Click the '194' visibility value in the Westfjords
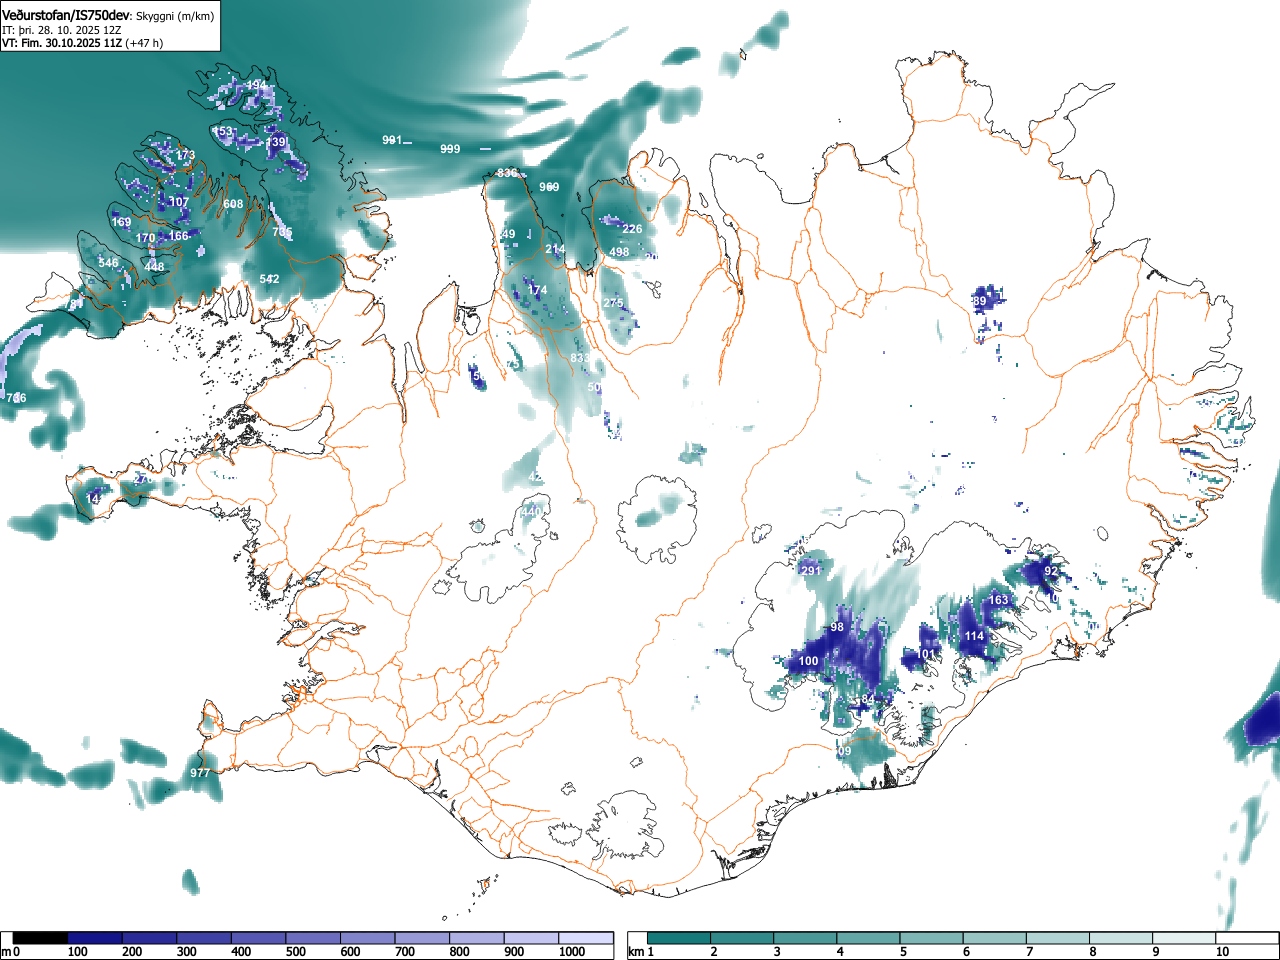Screen dimensions: 1280x960 pos(257,85)
